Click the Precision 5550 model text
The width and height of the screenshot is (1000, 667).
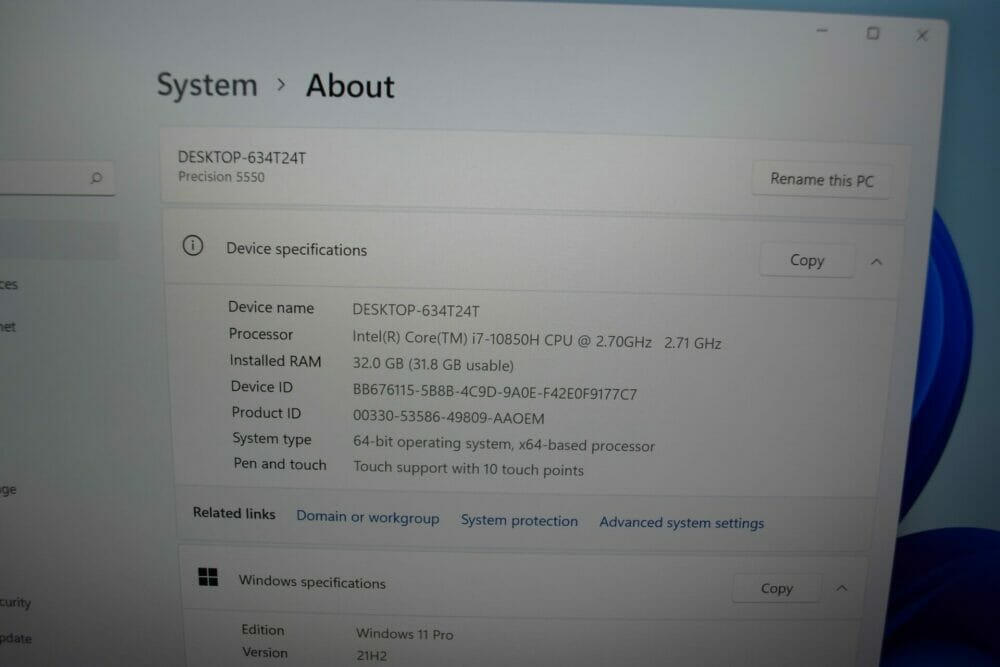(221, 177)
